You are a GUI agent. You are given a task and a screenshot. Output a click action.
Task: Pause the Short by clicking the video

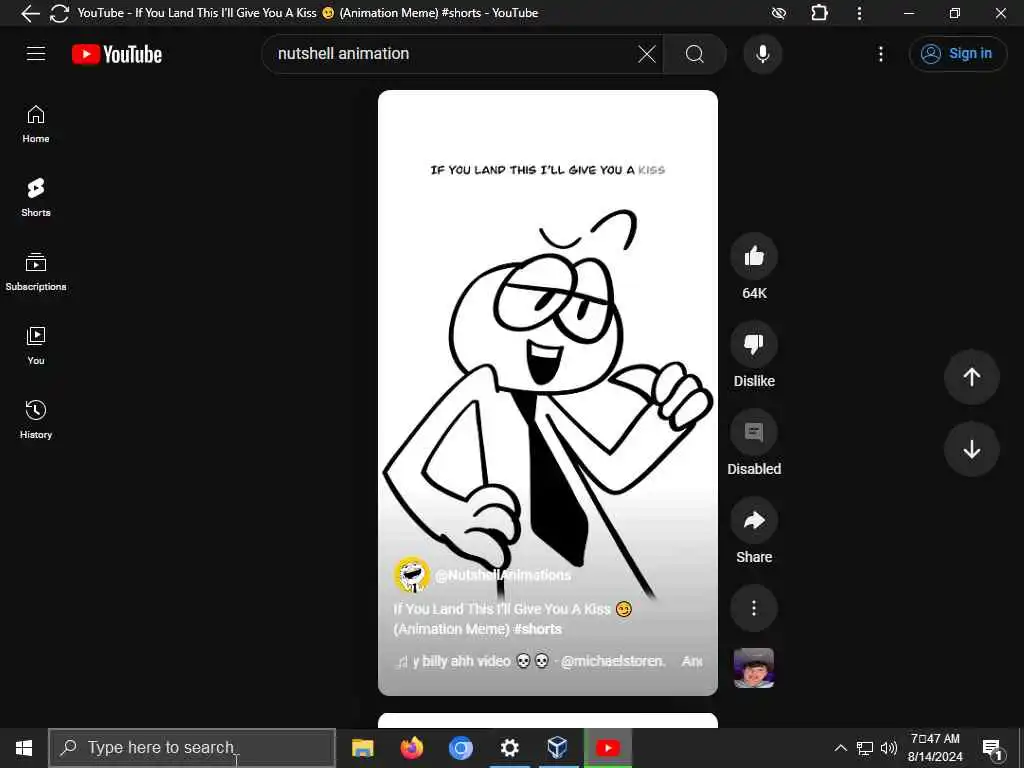547,392
